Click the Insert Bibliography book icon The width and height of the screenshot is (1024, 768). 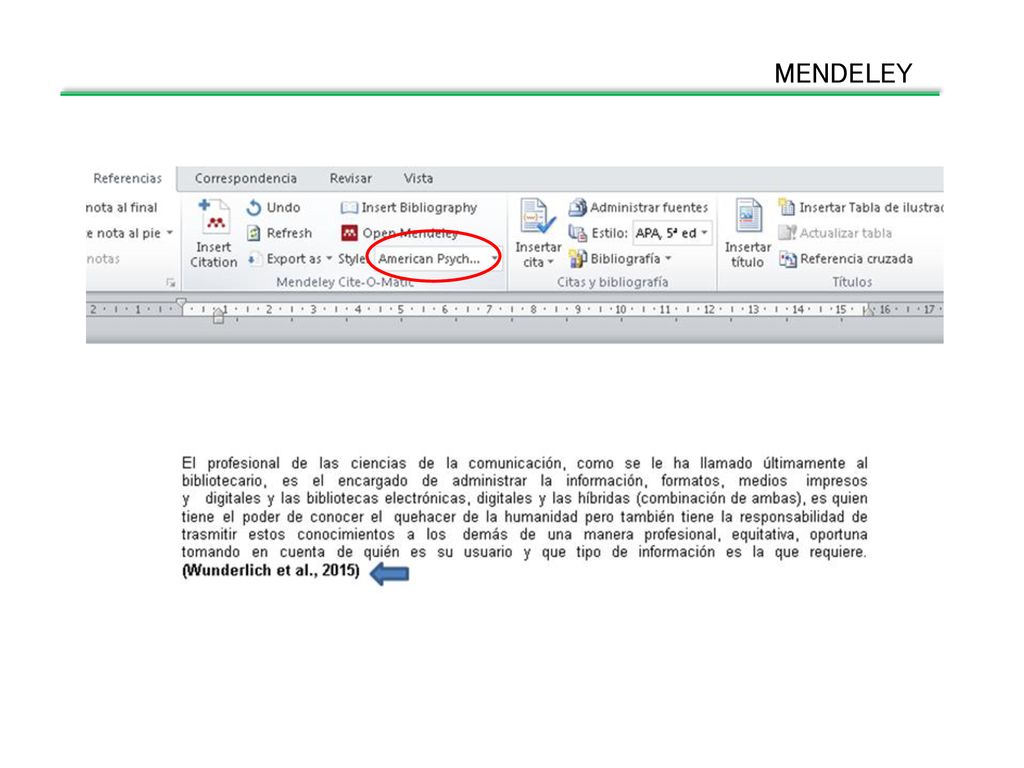click(349, 208)
